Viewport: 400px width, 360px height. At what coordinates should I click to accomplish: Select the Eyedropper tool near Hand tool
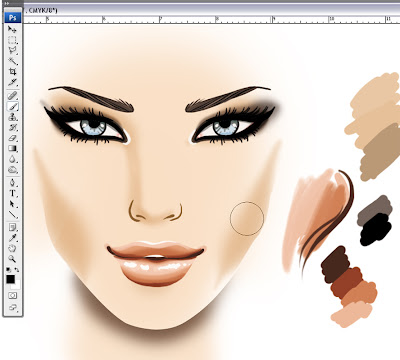tap(12, 238)
